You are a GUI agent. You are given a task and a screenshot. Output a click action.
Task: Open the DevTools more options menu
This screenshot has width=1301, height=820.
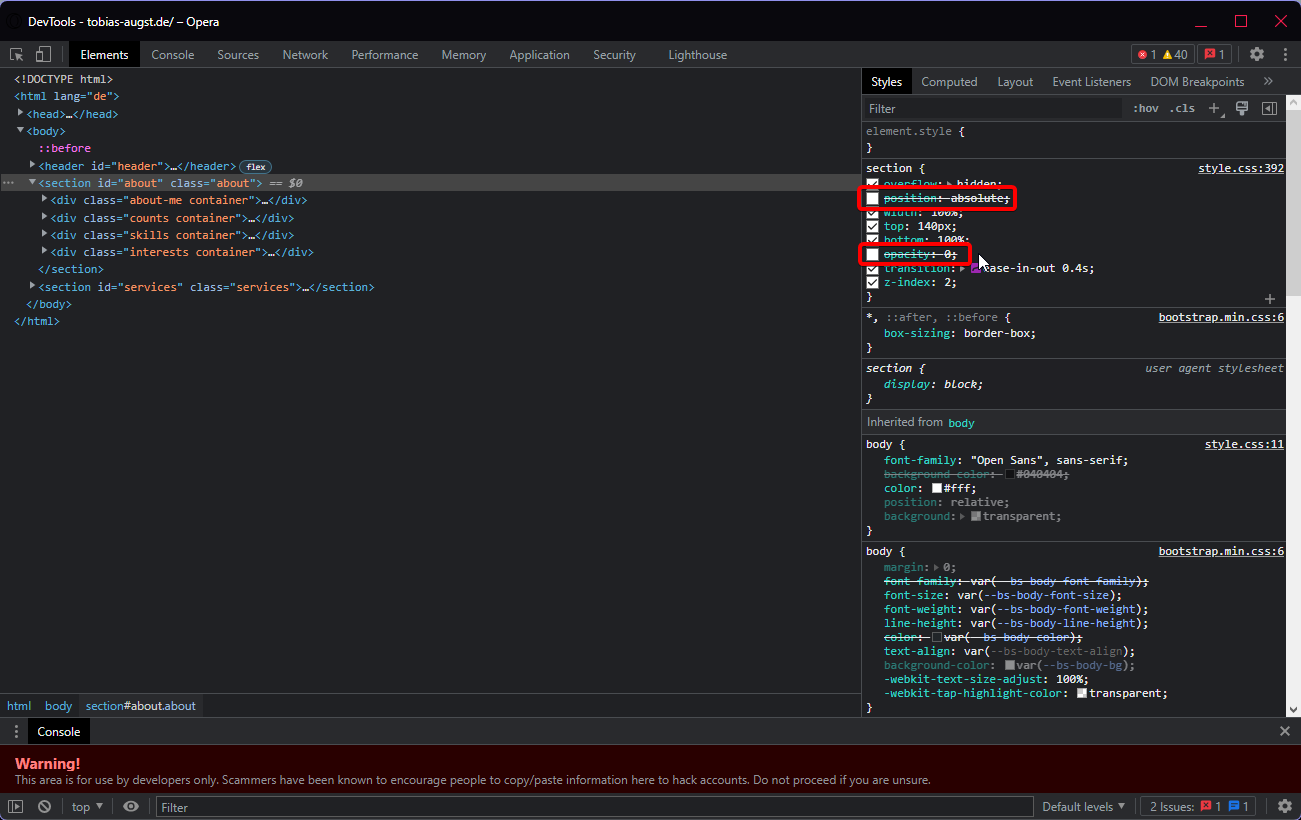[1284, 55]
